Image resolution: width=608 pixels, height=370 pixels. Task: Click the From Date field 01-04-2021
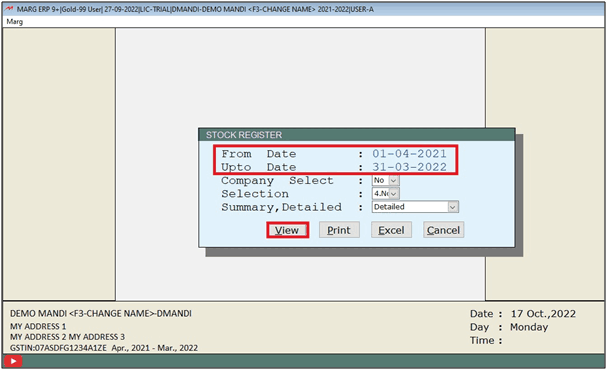[409, 154]
